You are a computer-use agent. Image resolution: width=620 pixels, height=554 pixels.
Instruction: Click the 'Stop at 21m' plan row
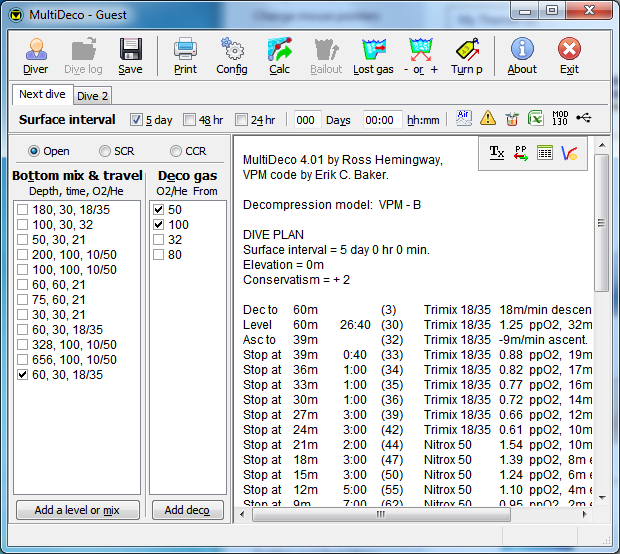click(417, 445)
